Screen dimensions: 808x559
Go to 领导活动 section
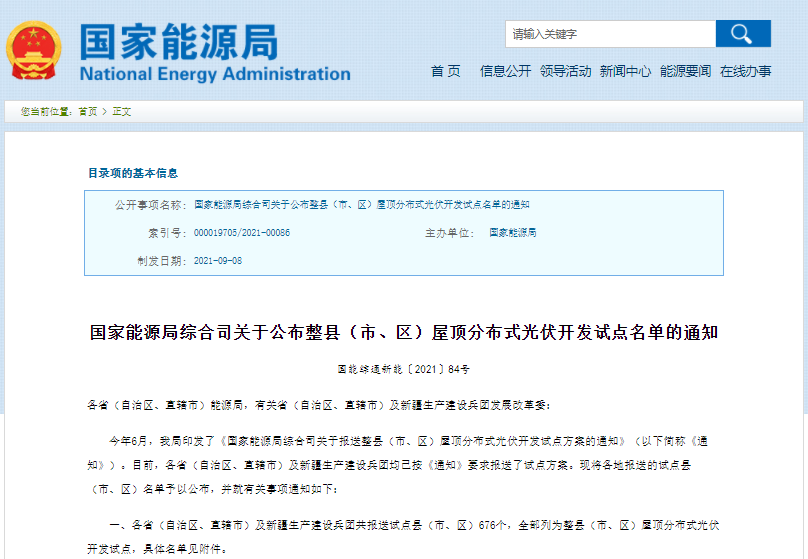(565, 71)
